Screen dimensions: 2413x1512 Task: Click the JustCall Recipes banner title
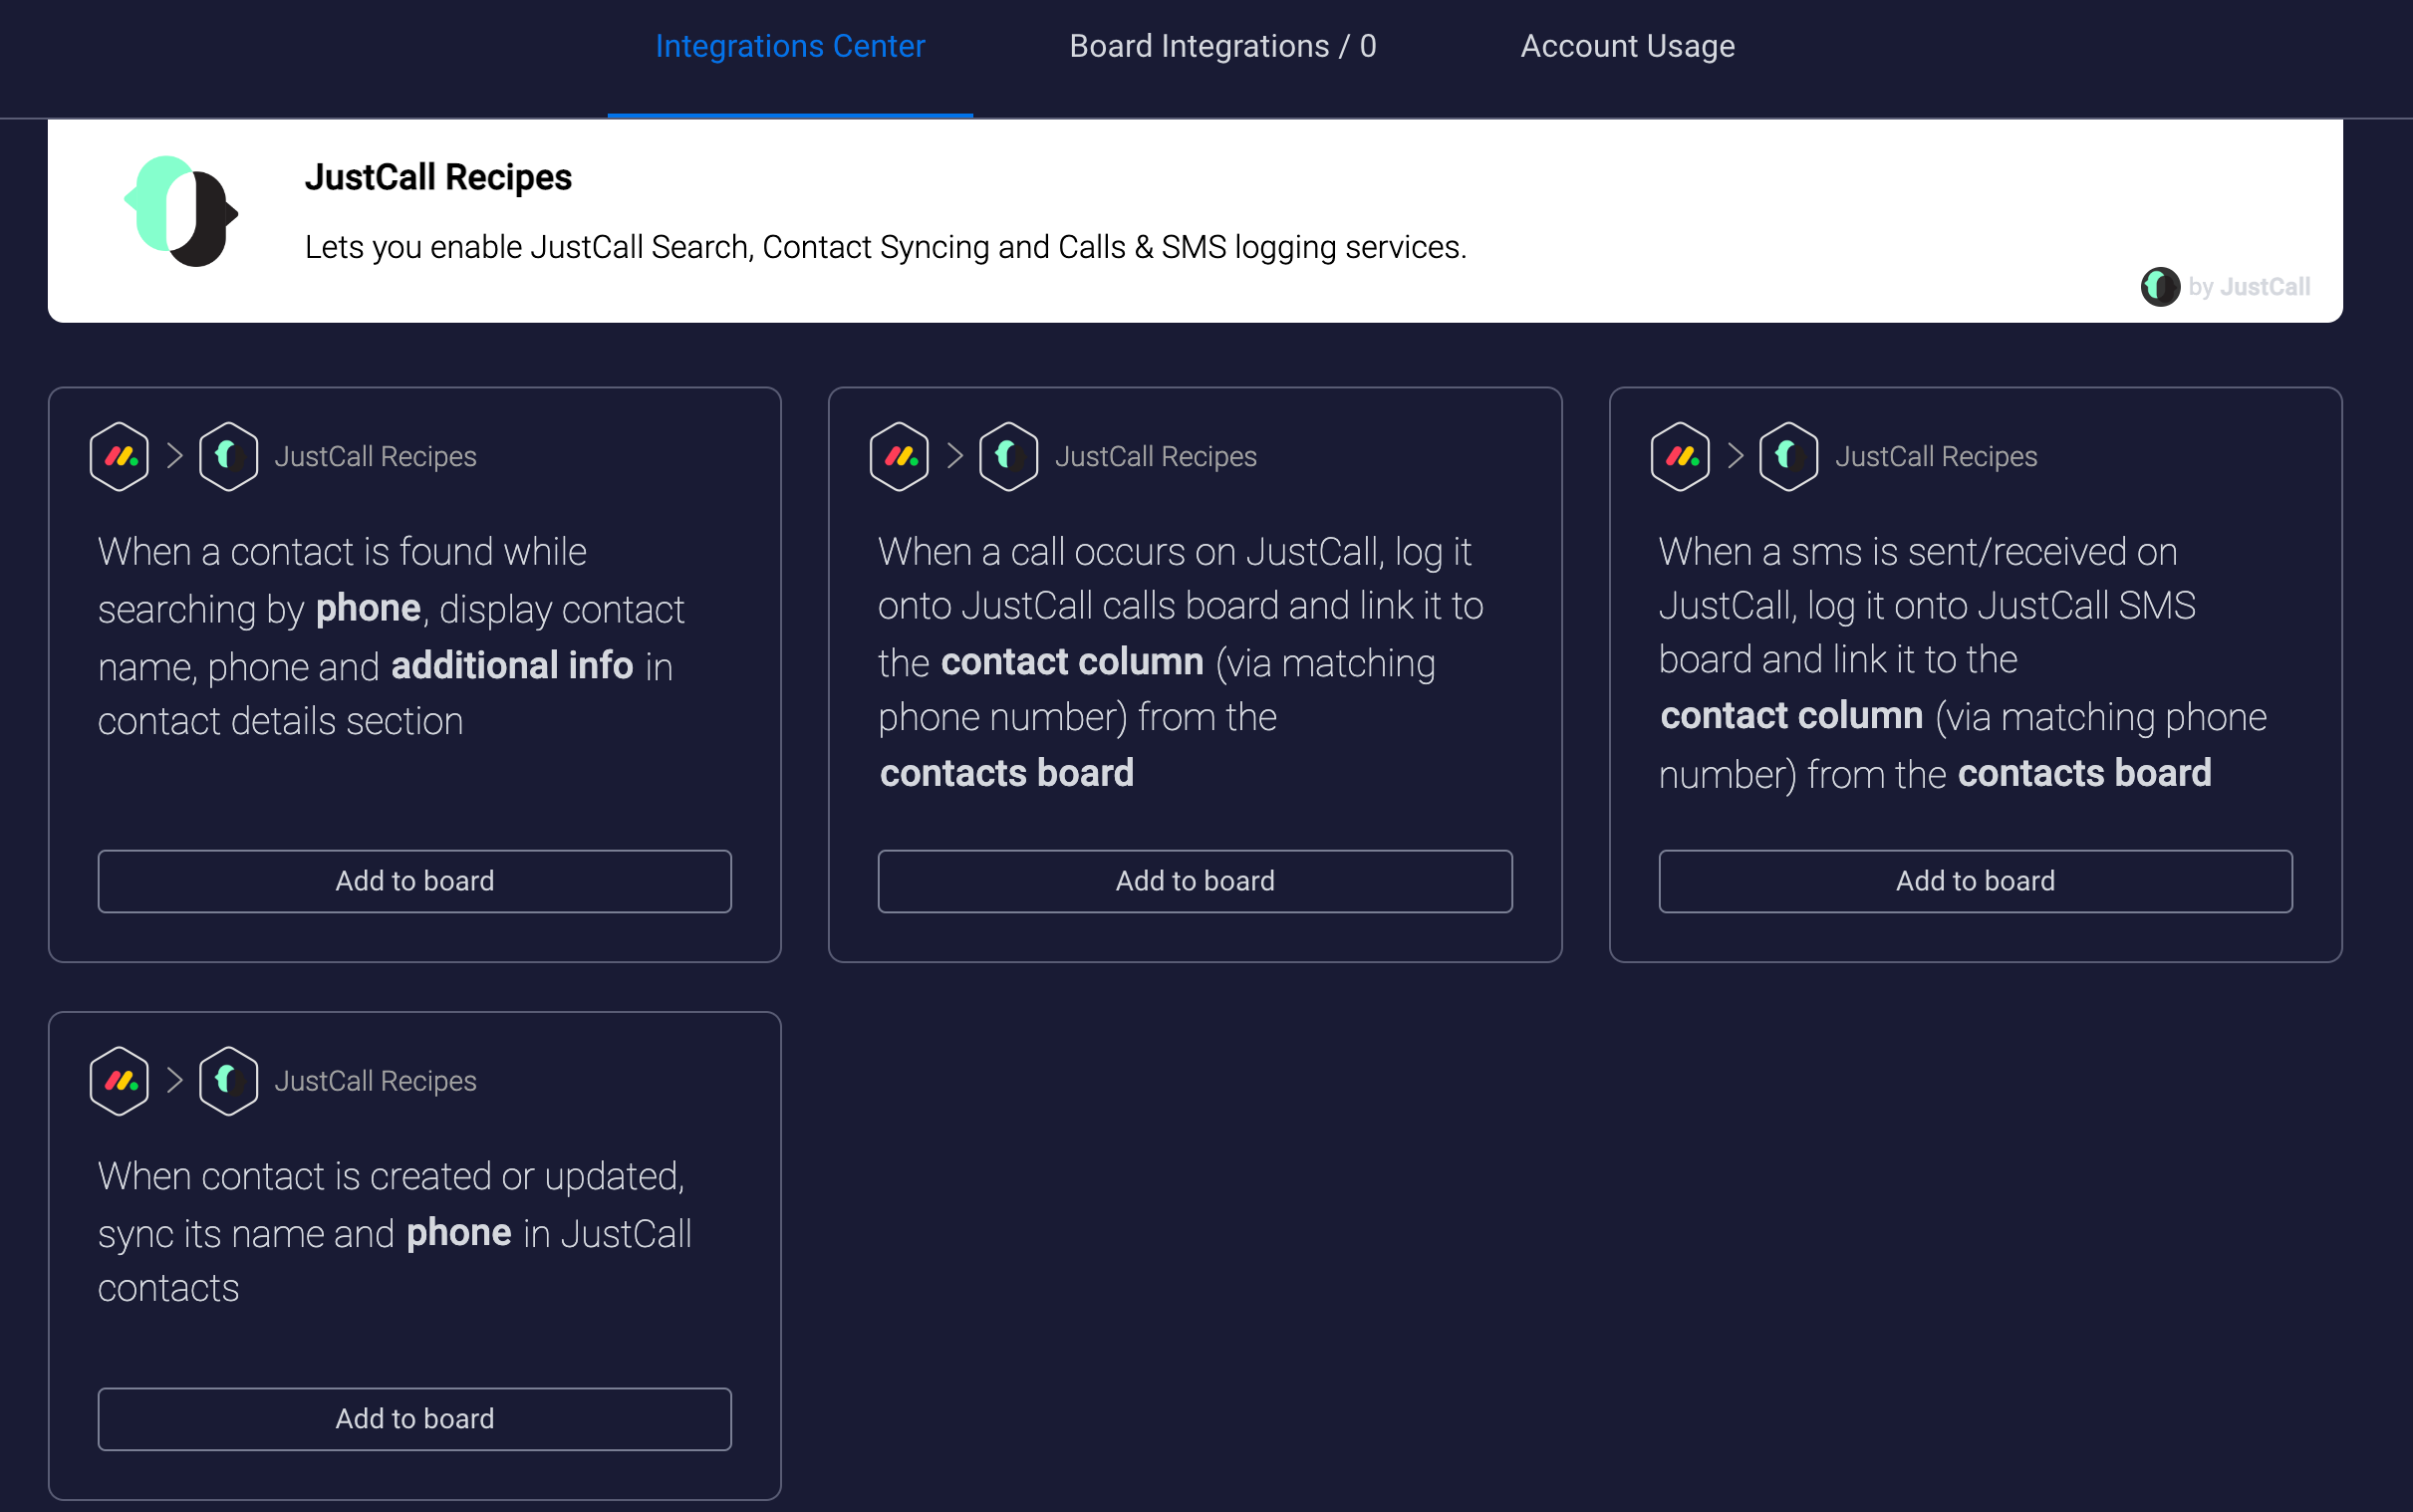tap(438, 177)
